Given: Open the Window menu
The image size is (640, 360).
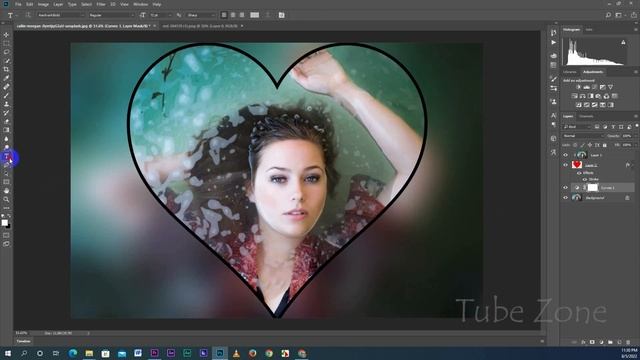Looking at the screenshot, I should click(x=140, y=4).
